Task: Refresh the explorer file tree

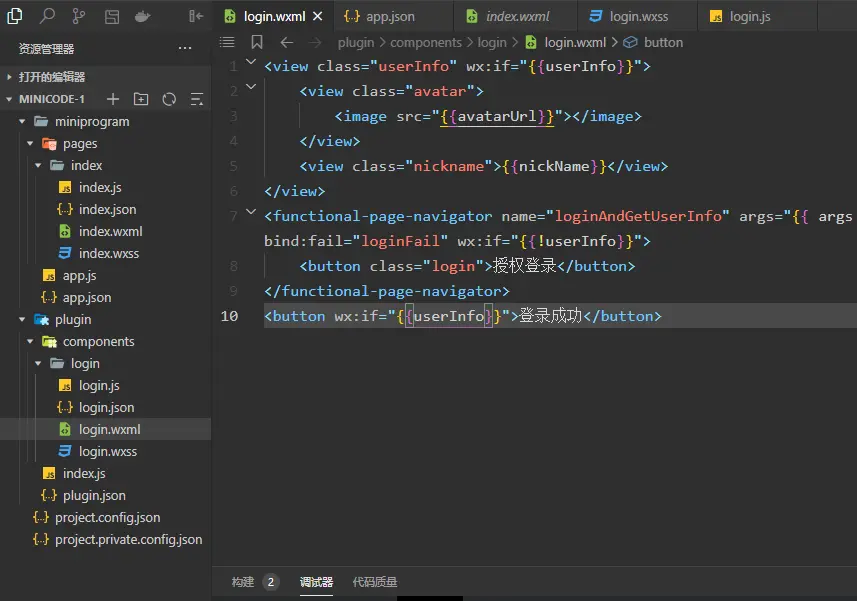Action: click(x=169, y=99)
